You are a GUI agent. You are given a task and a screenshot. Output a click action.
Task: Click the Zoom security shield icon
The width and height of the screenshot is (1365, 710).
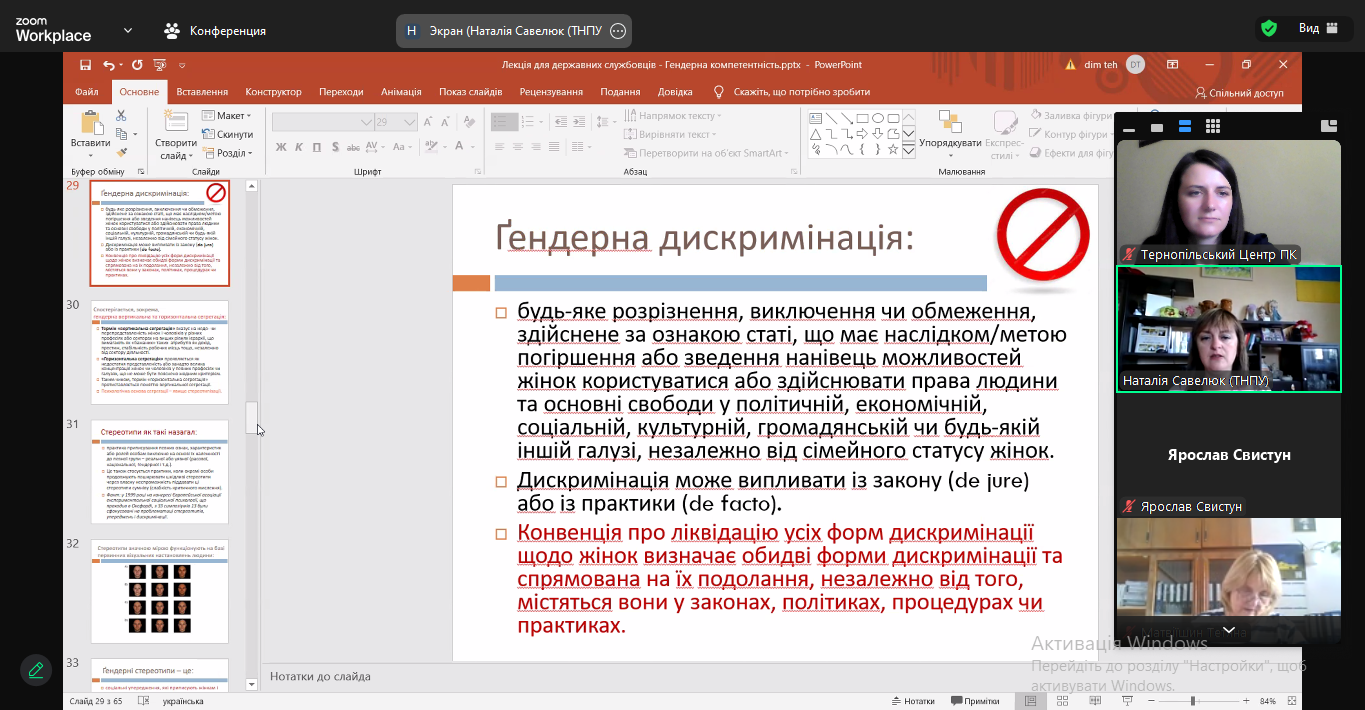point(1268,29)
